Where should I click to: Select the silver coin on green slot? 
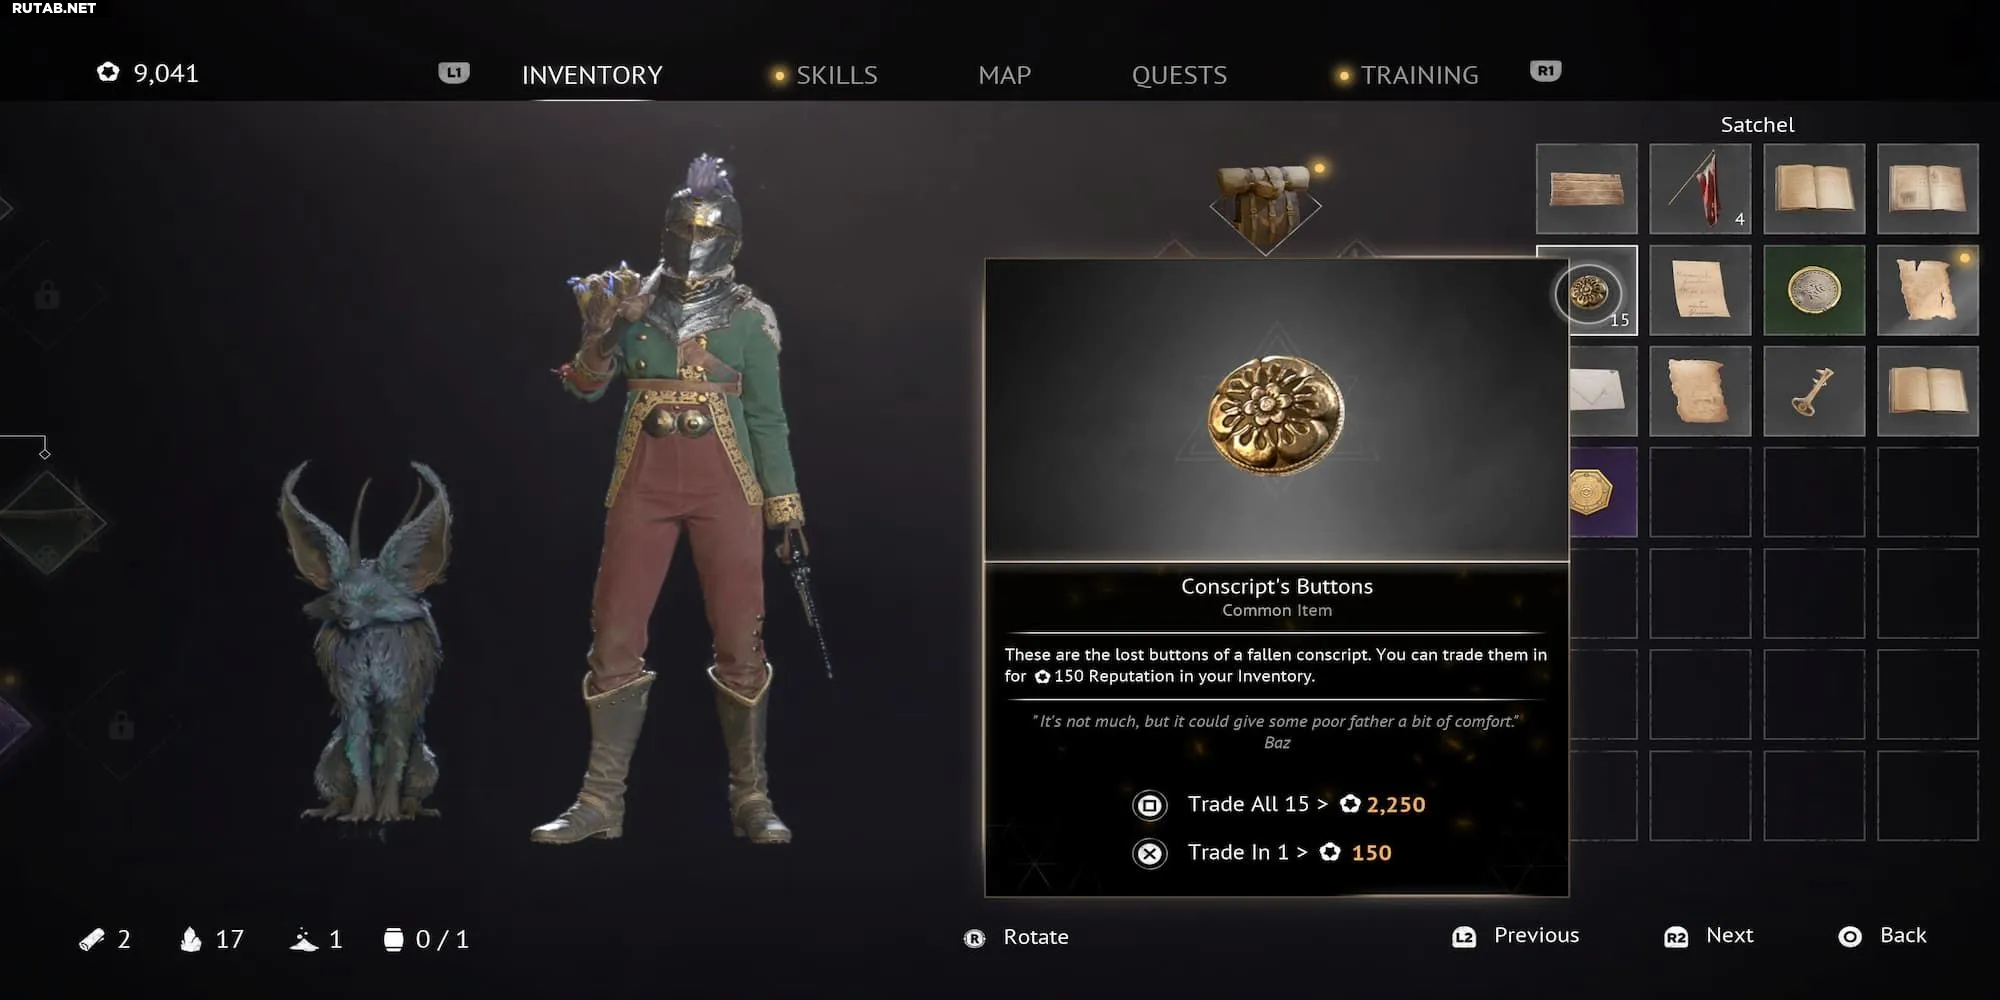coord(1814,290)
